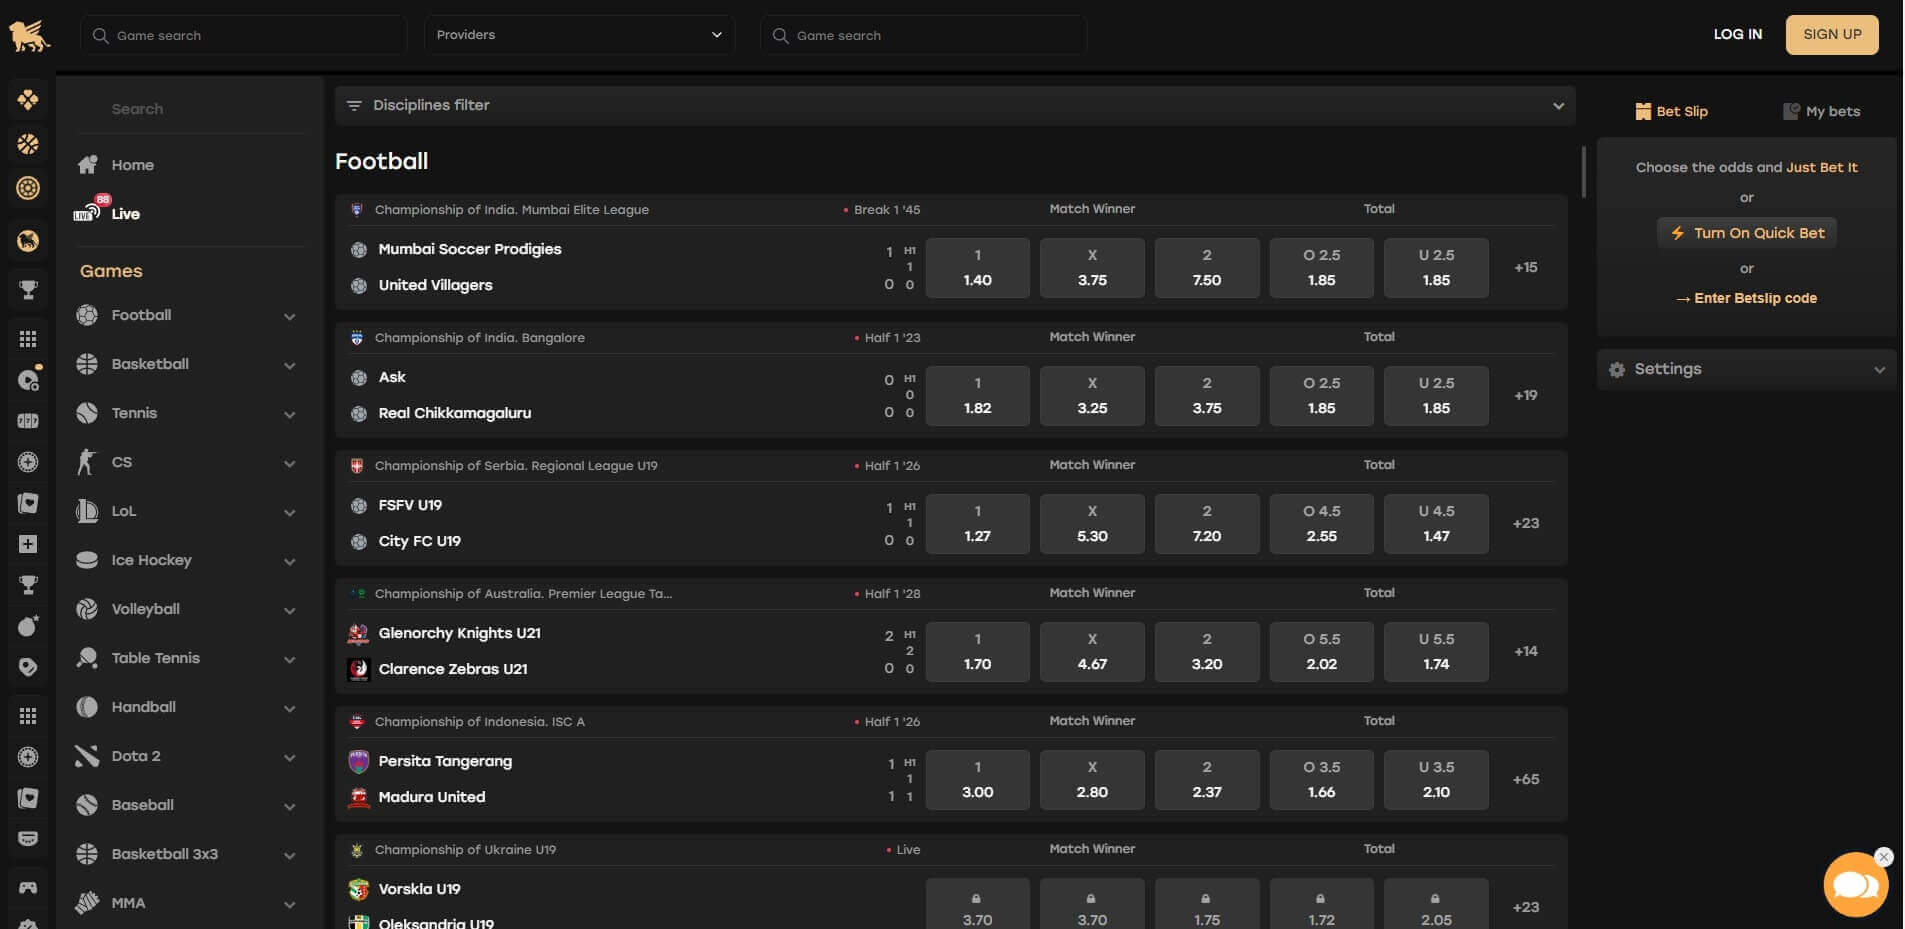The height and width of the screenshot is (929, 1905).
Task: Click the trophy tournaments icon in the left rail
Action: click(x=28, y=289)
